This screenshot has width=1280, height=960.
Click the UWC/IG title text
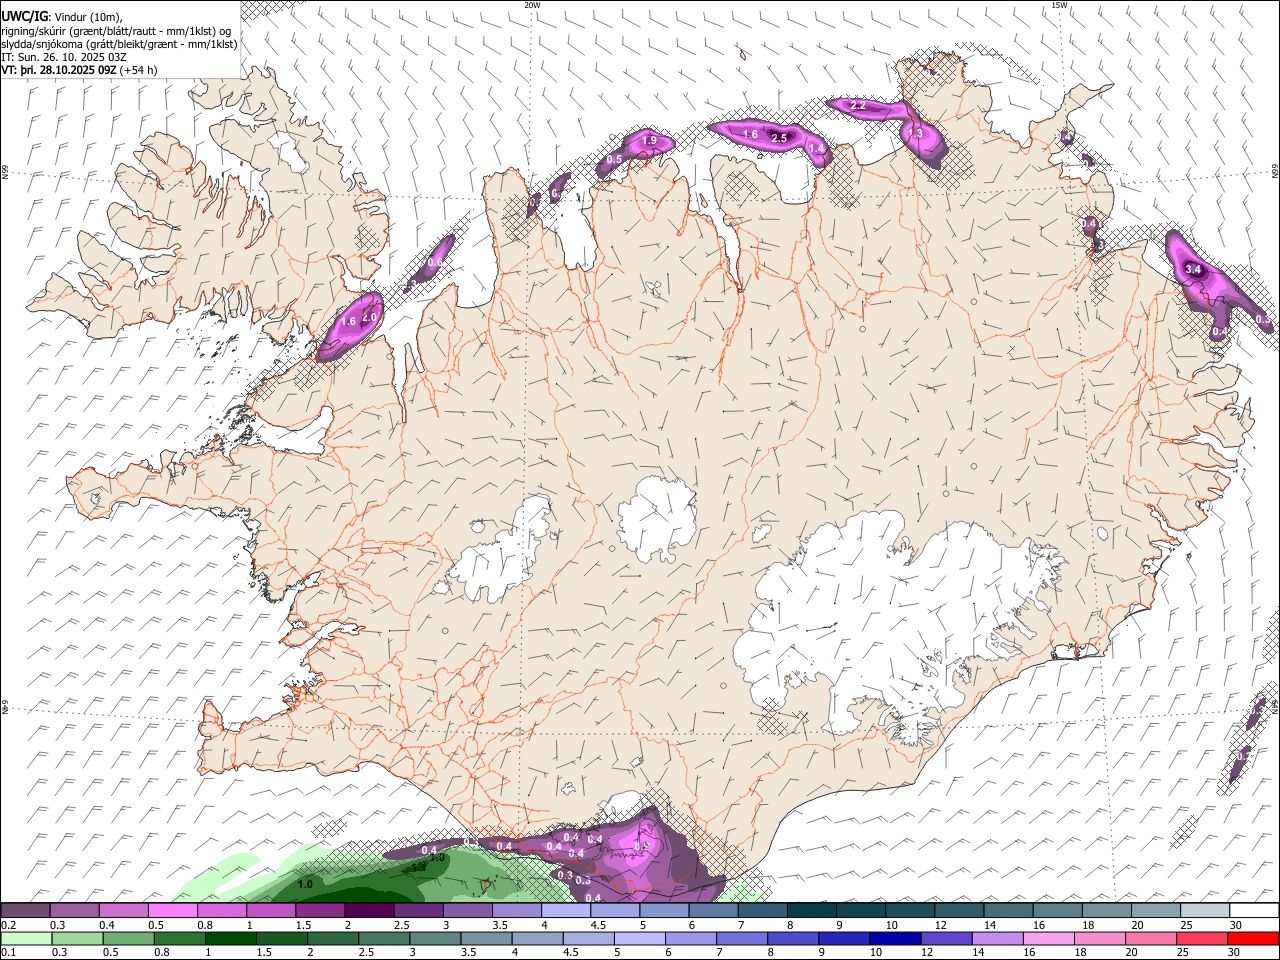[x=24, y=16]
